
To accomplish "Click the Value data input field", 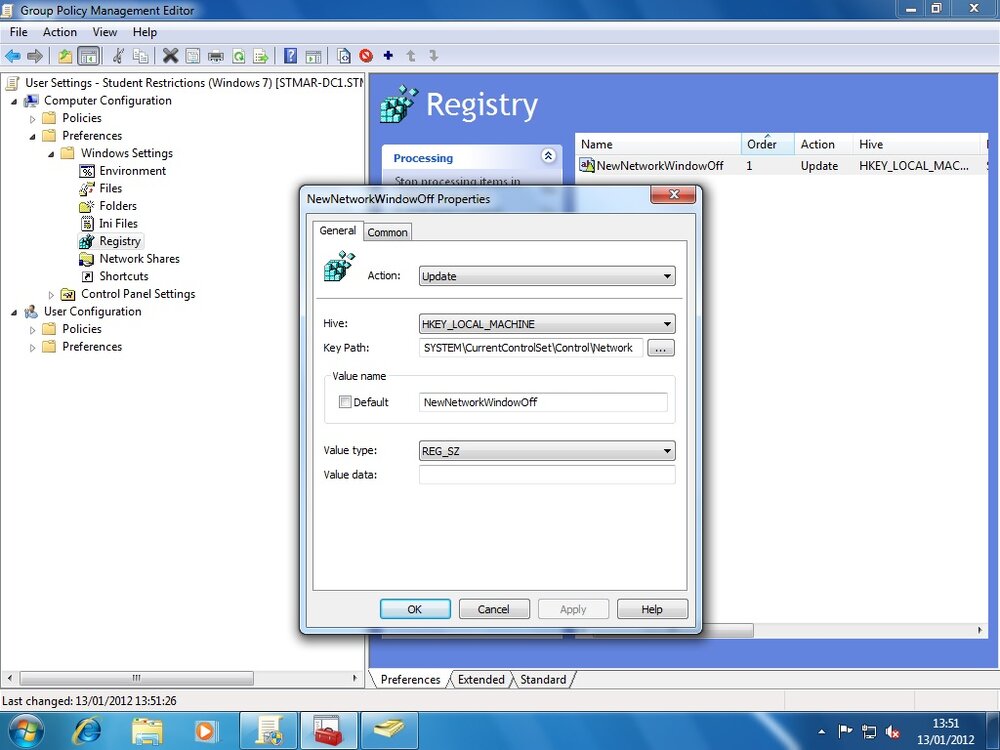I will pos(547,474).
